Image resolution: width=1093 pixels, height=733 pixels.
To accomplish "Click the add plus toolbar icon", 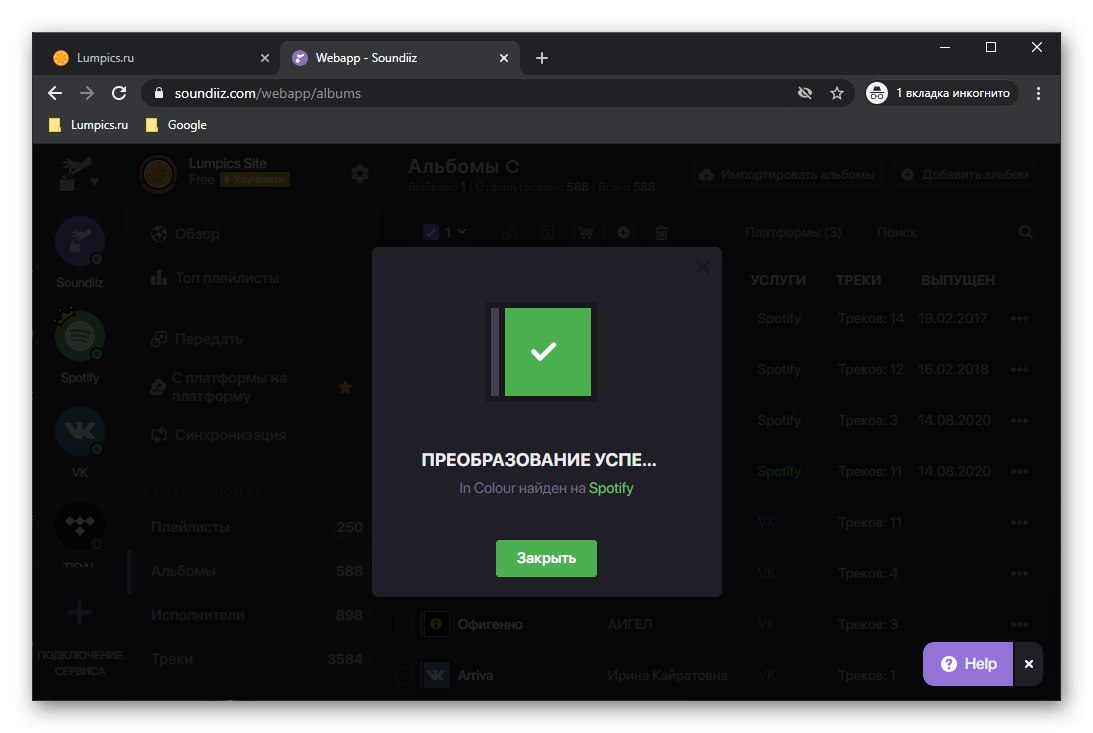I will click(x=623, y=233).
